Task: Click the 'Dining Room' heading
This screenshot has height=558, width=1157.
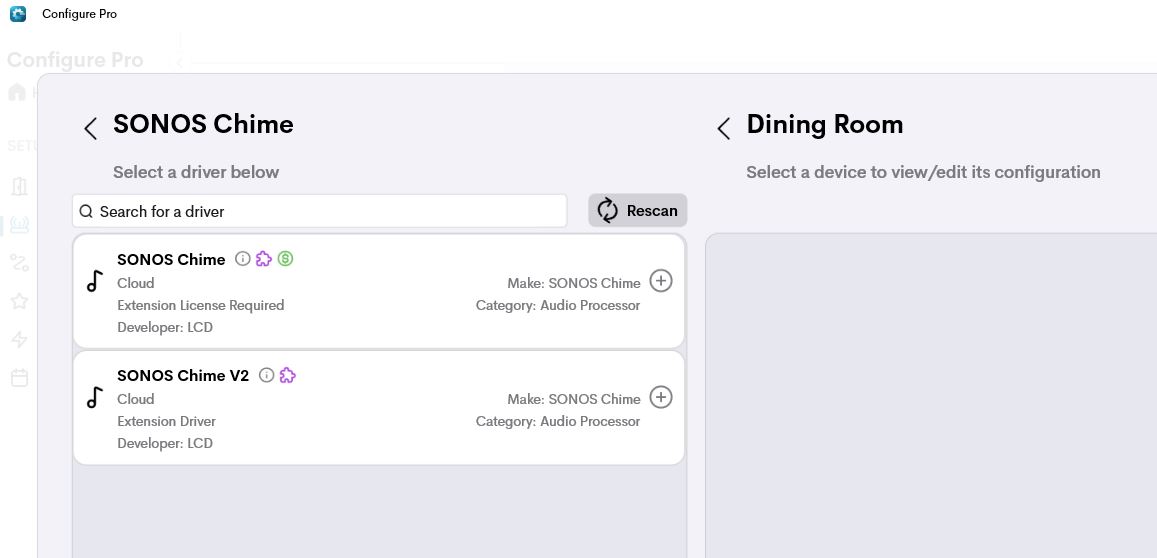Action: coord(825,124)
